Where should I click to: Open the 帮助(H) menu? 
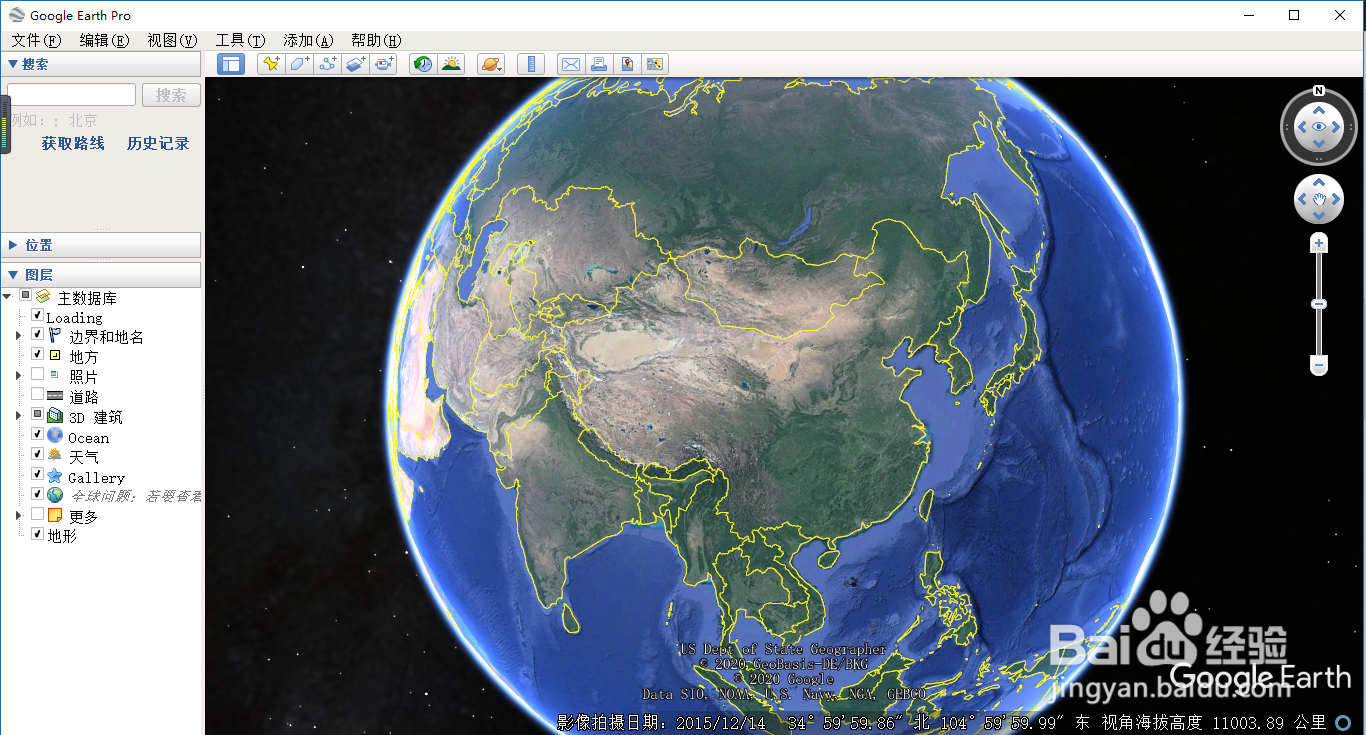click(x=376, y=40)
